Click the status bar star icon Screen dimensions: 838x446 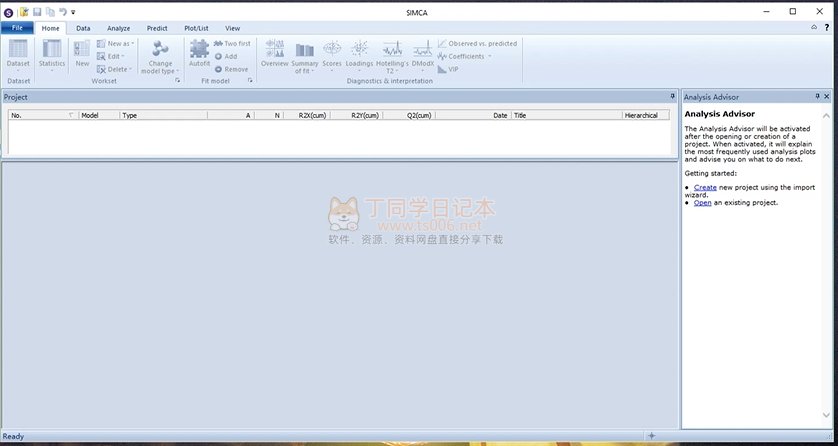651,436
